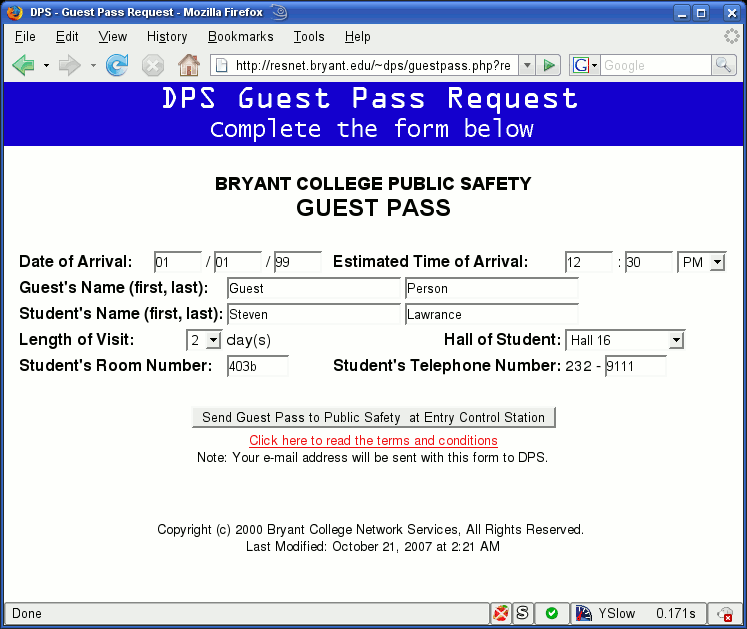Click the activity throbber icon
747x629 pixels.
click(x=732, y=36)
